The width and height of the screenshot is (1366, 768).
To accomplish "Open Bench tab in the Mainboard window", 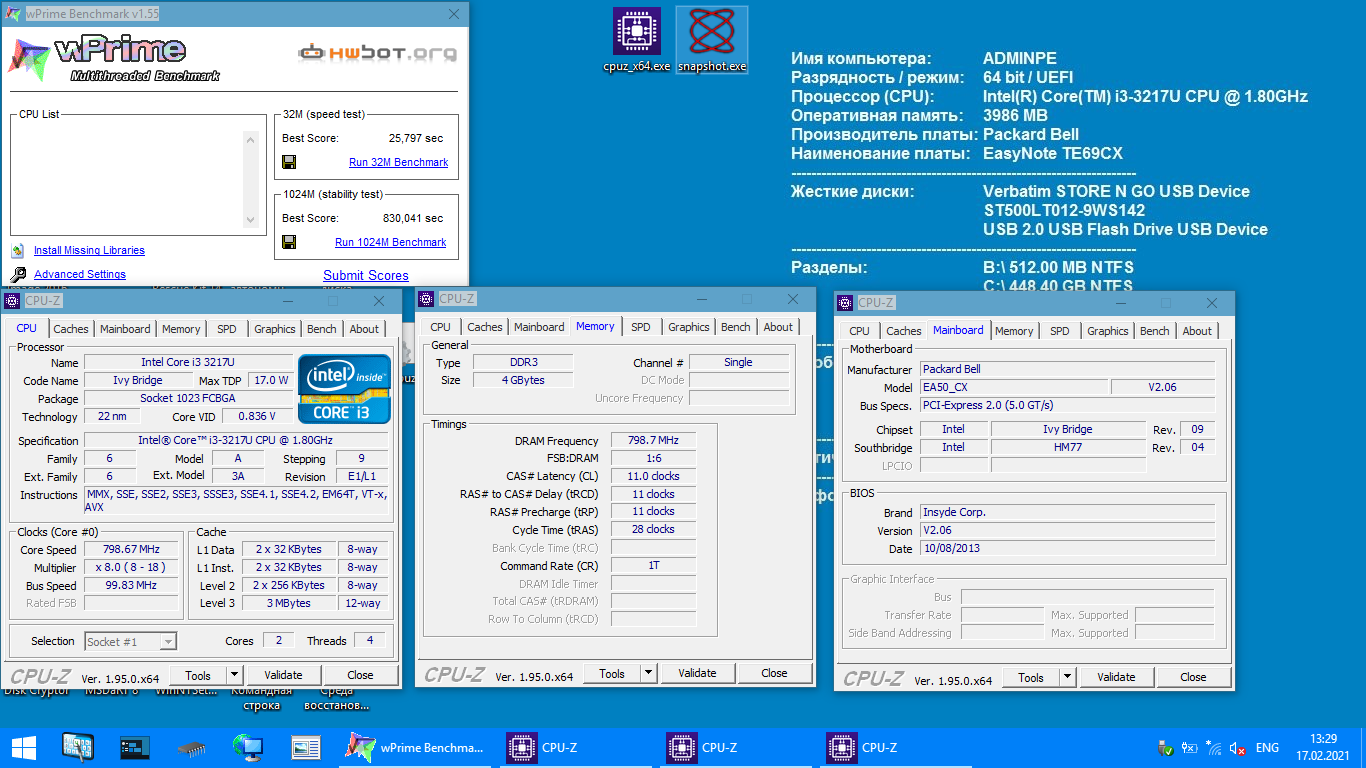I will [1154, 331].
